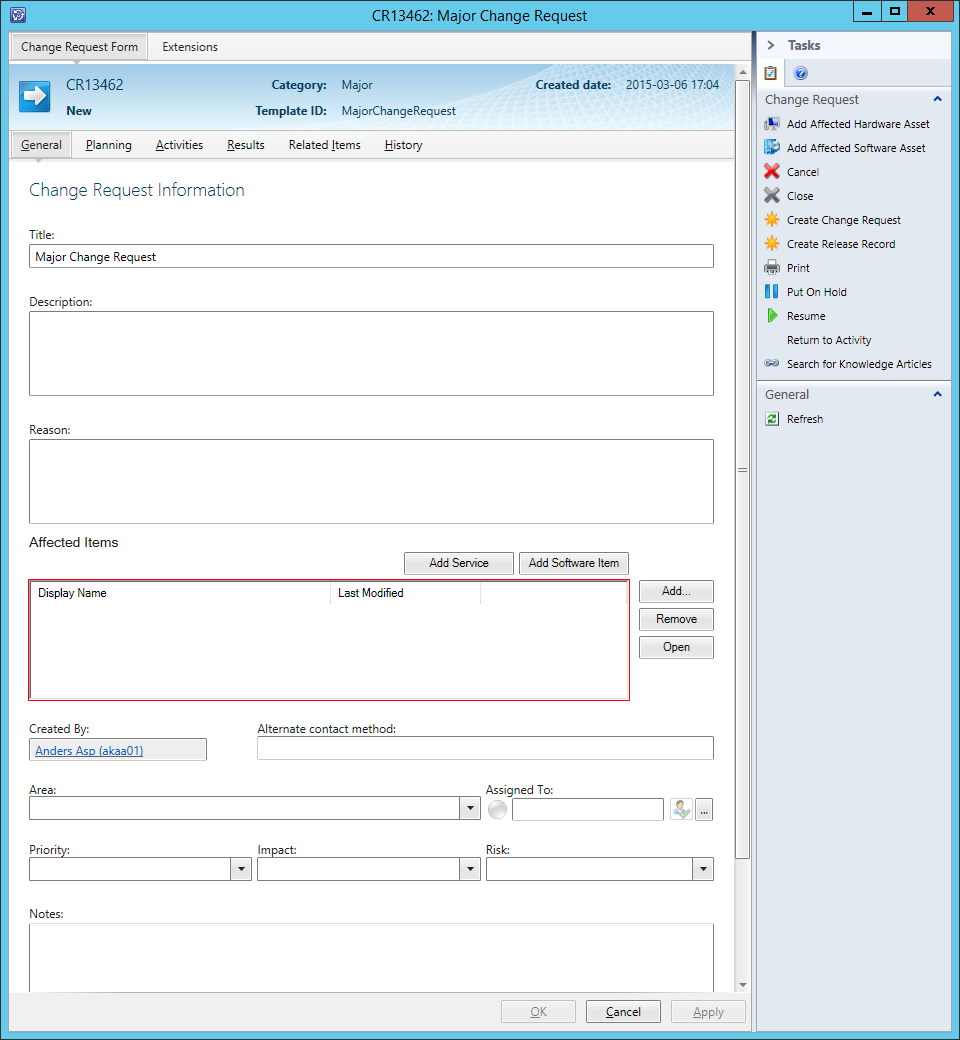This screenshot has height=1040, width=960.
Task: Click the Assigned To text field
Action: tap(588, 809)
